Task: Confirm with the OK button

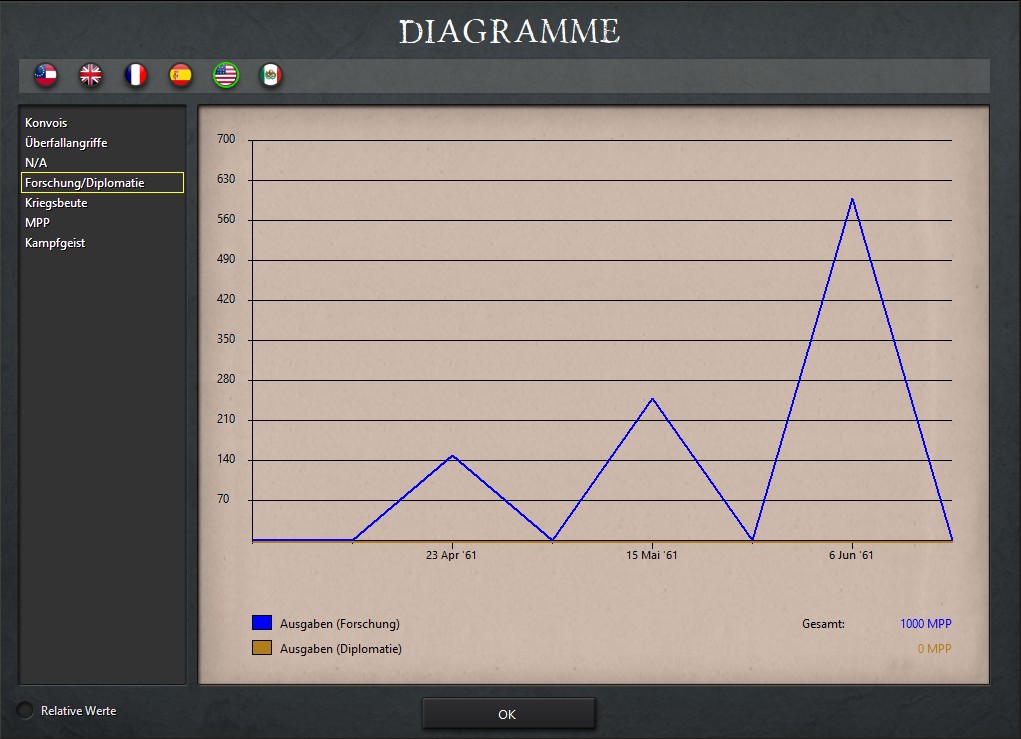Action: click(x=508, y=714)
